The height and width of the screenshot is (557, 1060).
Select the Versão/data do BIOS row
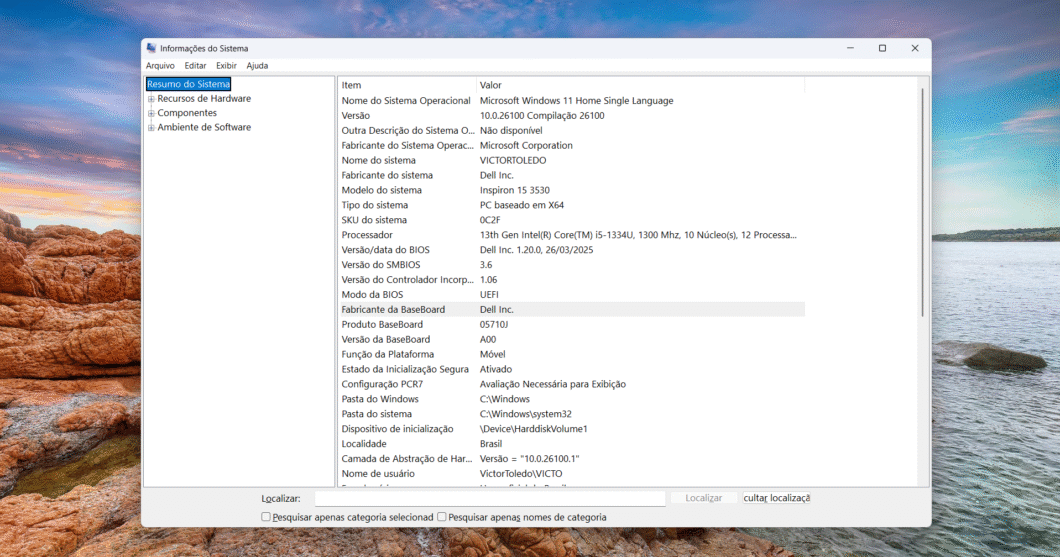[x=571, y=249]
